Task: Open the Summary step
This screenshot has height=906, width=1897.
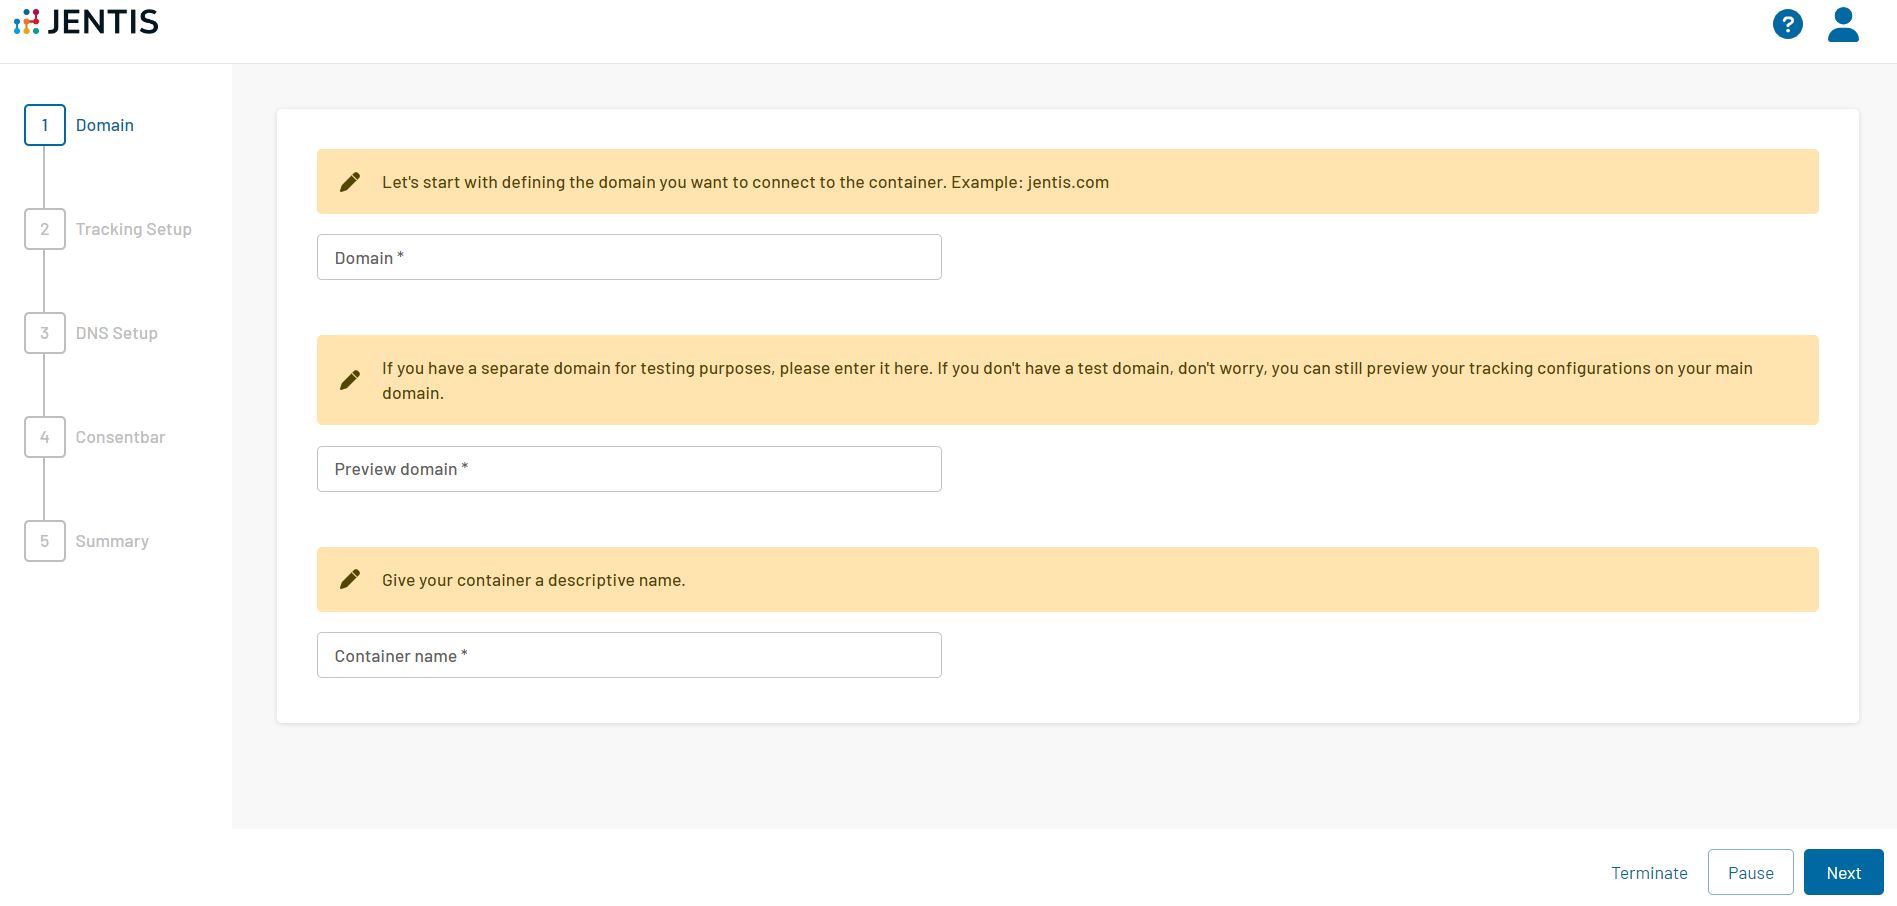Action: point(112,541)
